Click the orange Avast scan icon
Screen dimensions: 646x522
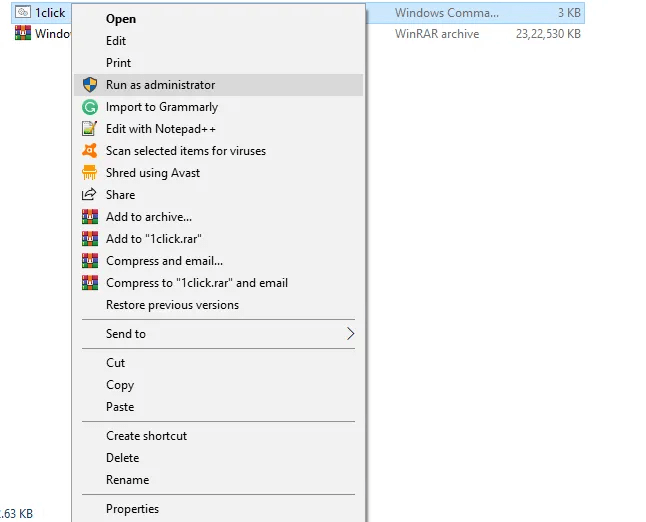point(90,151)
